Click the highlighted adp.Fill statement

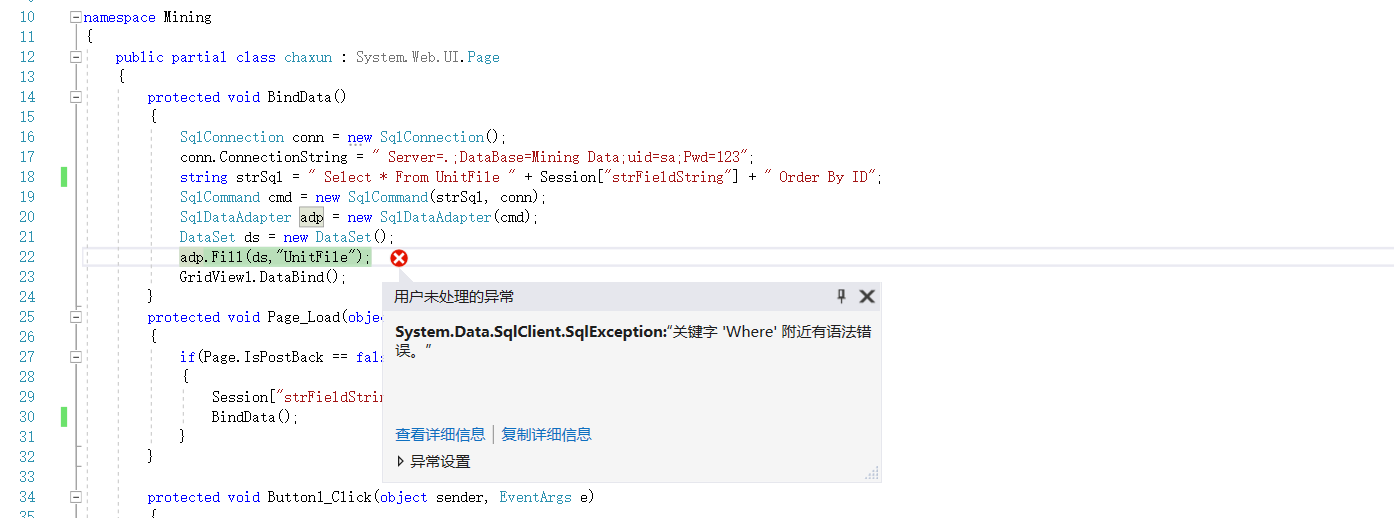point(275,257)
